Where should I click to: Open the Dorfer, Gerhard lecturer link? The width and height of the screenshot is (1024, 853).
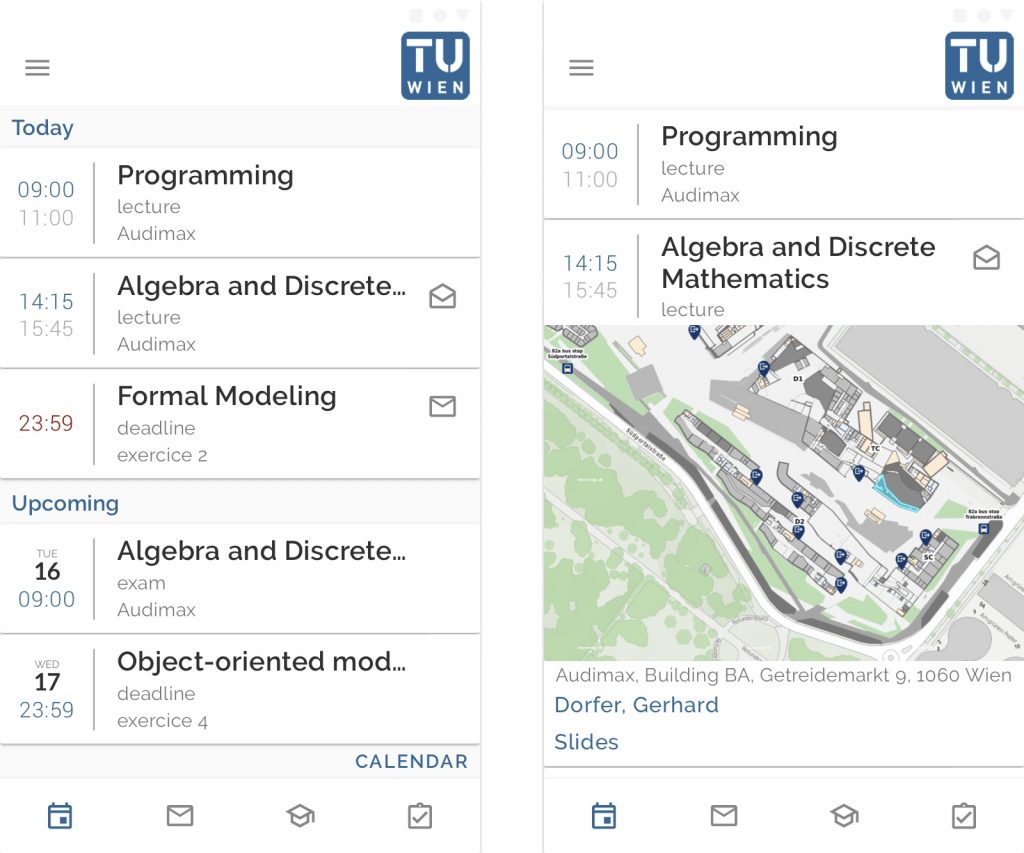tap(636, 705)
